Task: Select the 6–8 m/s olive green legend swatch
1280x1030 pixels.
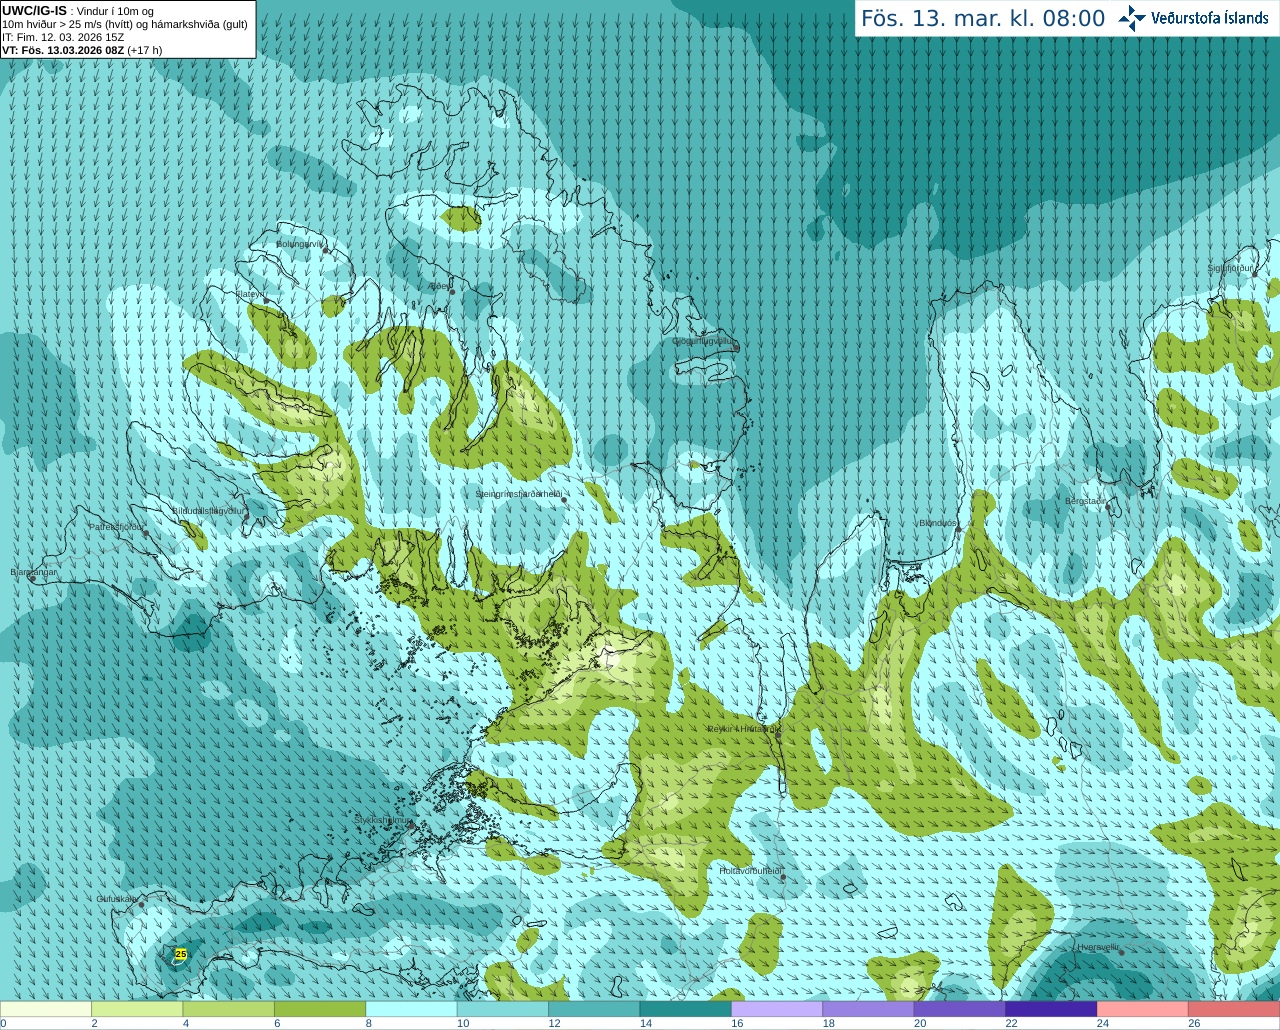Action: (x=320, y=1009)
